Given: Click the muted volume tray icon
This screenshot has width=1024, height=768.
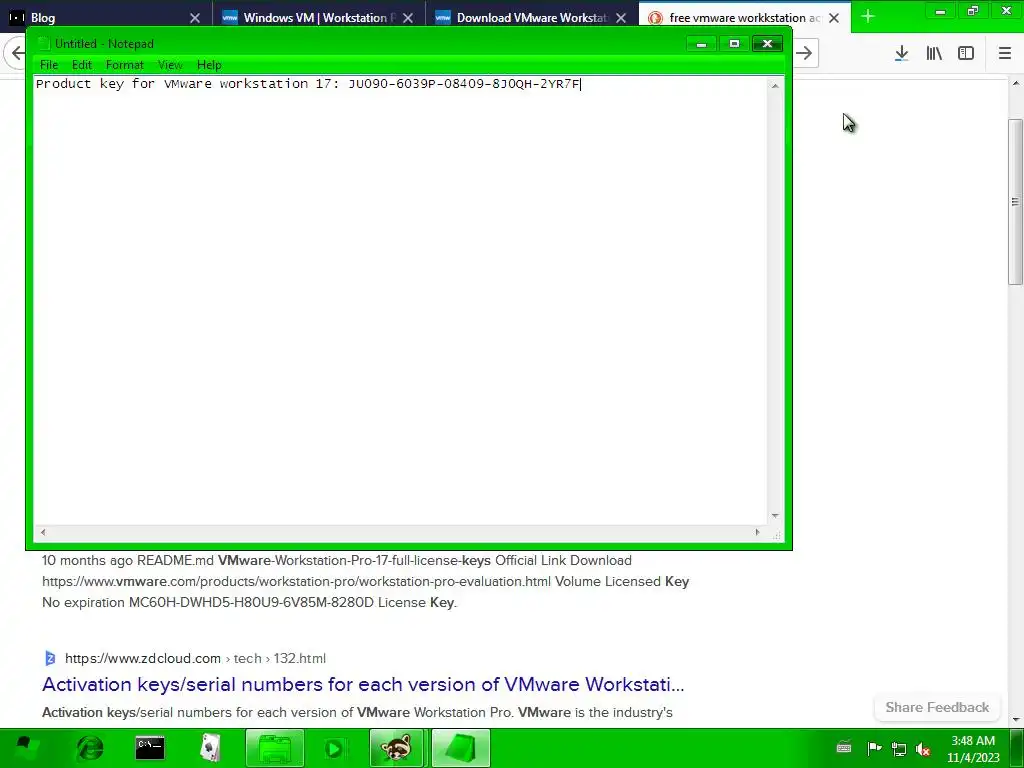Looking at the screenshot, I should pos(923,749).
